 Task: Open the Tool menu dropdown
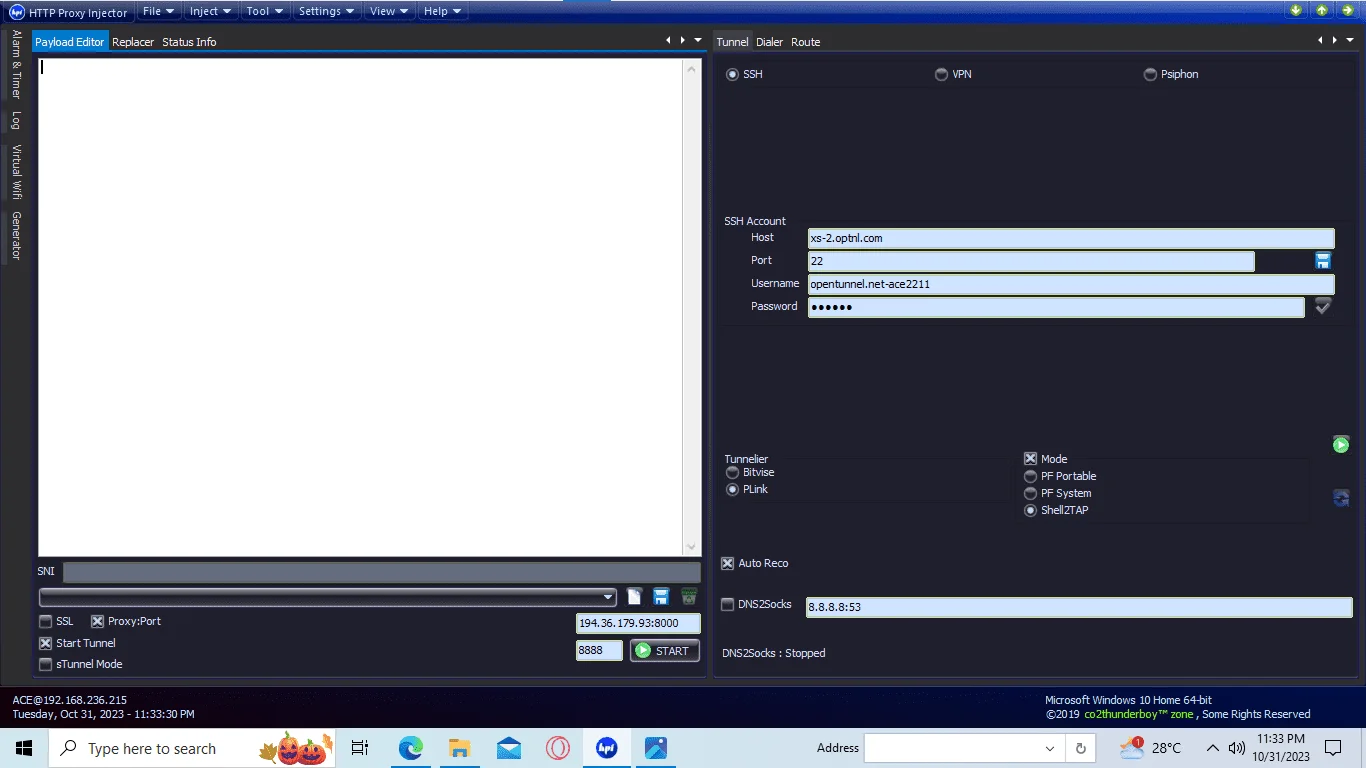tap(265, 11)
